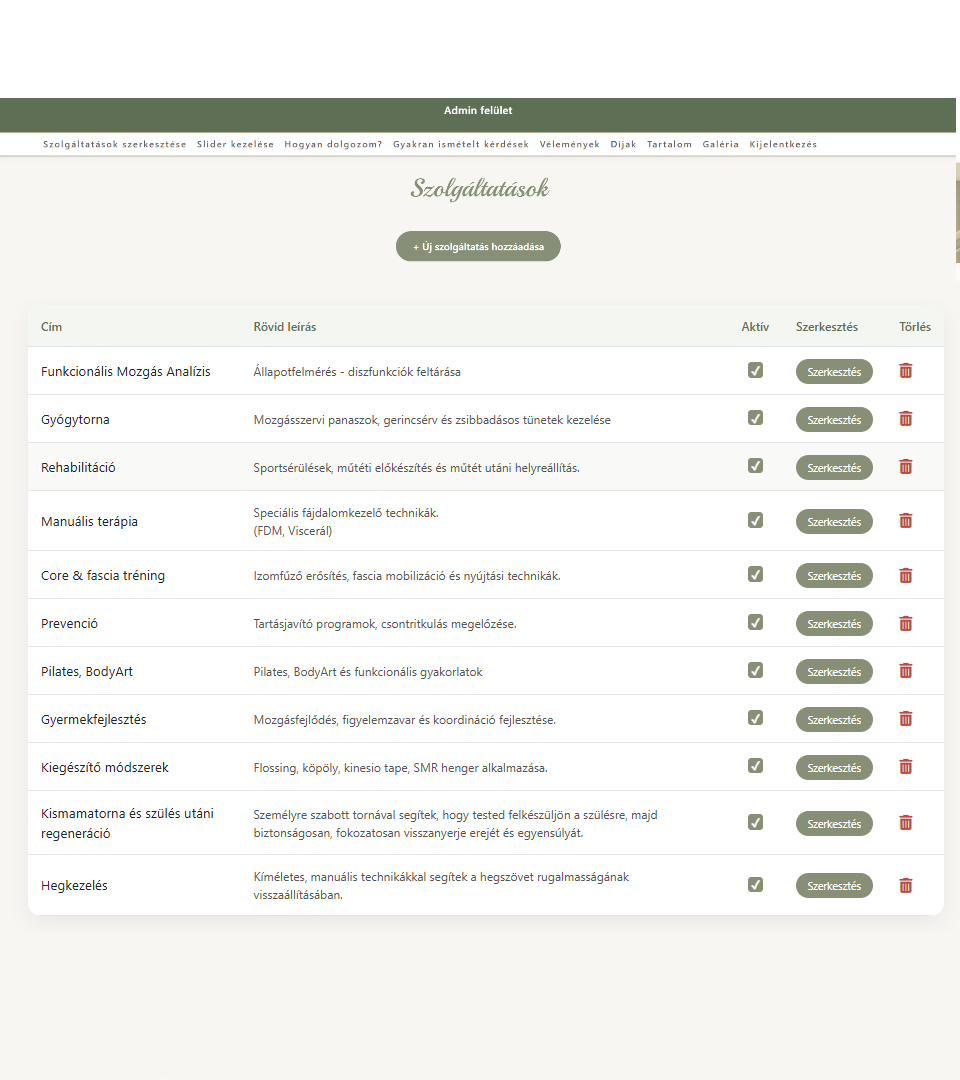Toggle the Aktív checkbox for Kiegészítő módszerek
The width and height of the screenshot is (960, 1080).
pyautogui.click(x=755, y=766)
